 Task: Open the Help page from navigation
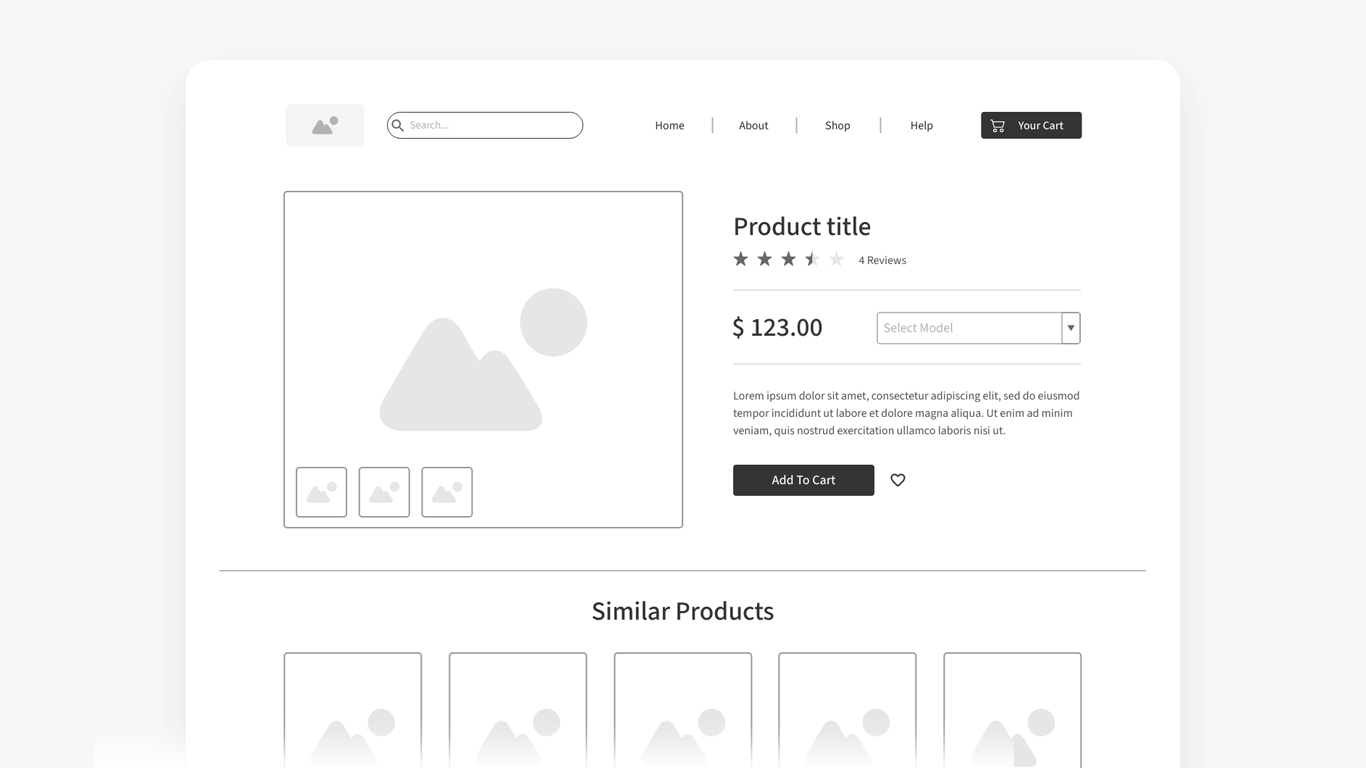click(x=921, y=125)
